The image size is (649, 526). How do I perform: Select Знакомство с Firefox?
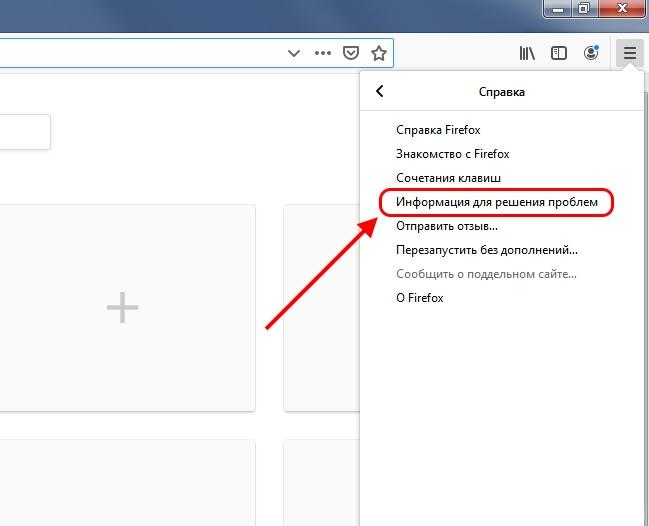pyautogui.click(x=502, y=154)
